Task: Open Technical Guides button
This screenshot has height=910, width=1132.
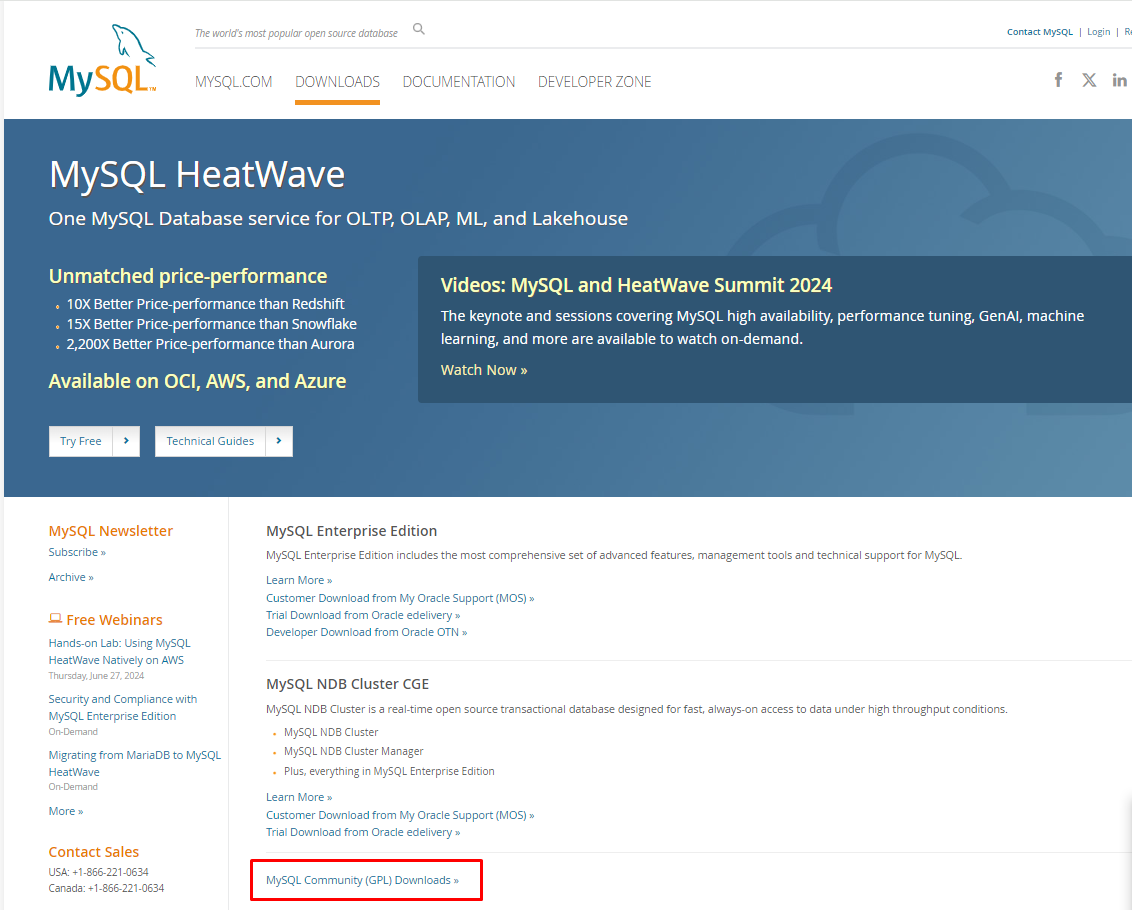Action: (210, 441)
